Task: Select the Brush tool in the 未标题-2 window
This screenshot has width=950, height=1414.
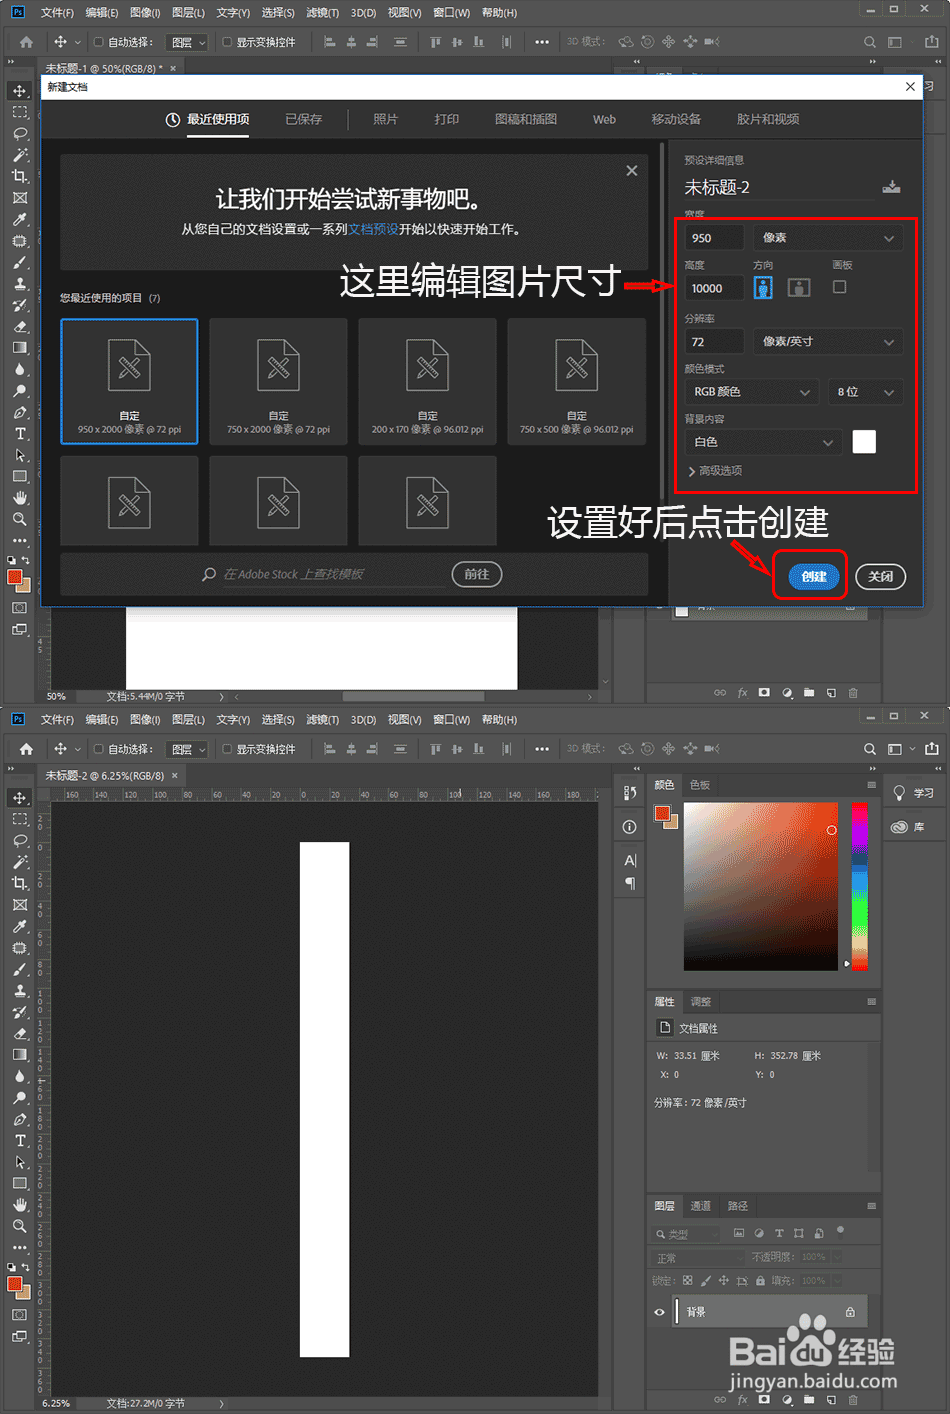Action: click(20, 969)
